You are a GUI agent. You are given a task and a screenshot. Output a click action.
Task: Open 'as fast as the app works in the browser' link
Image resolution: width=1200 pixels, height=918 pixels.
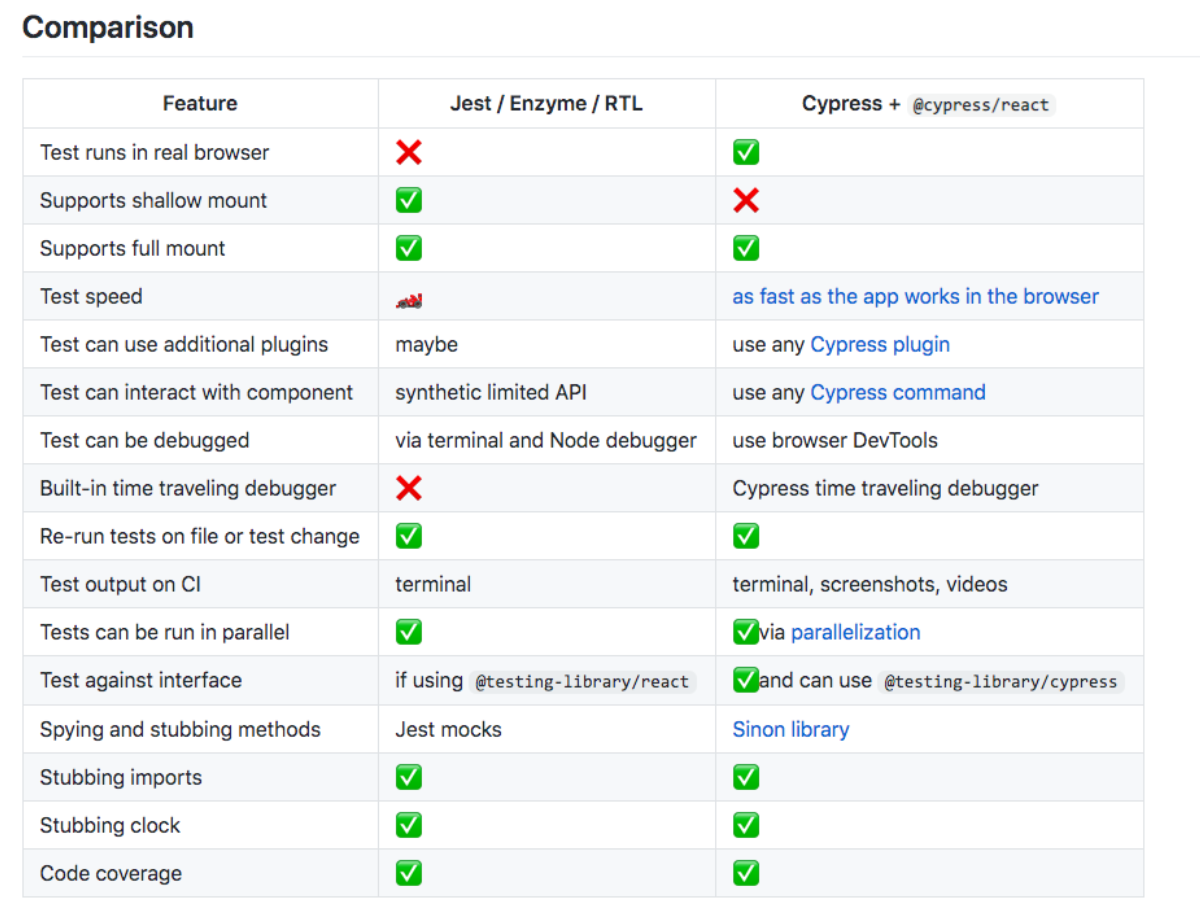tap(915, 296)
